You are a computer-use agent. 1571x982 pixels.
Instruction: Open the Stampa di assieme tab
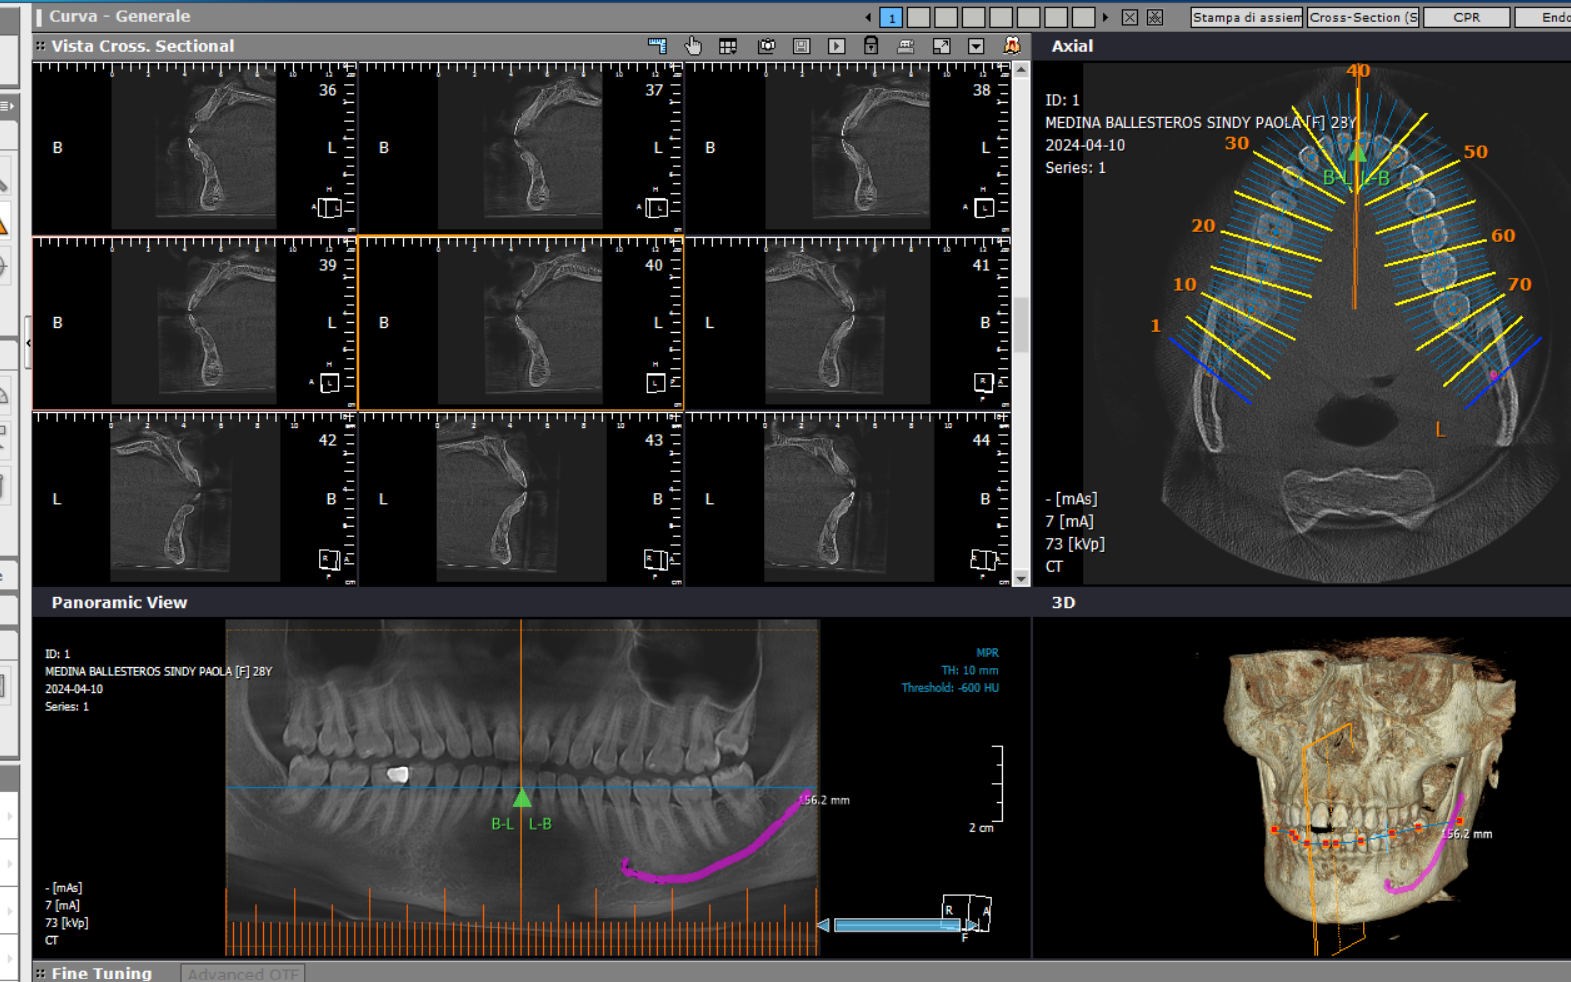[1247, 17]
